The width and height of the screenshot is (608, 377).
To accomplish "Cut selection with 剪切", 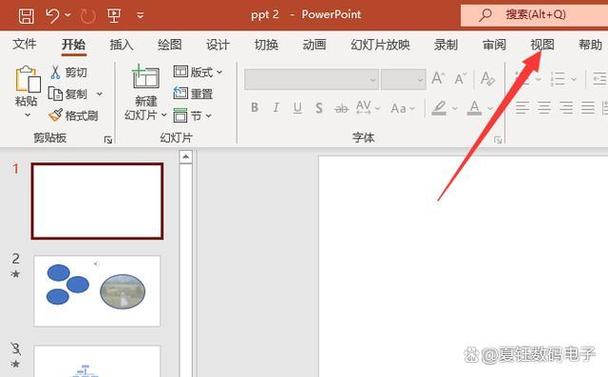I will click(69, 72).
